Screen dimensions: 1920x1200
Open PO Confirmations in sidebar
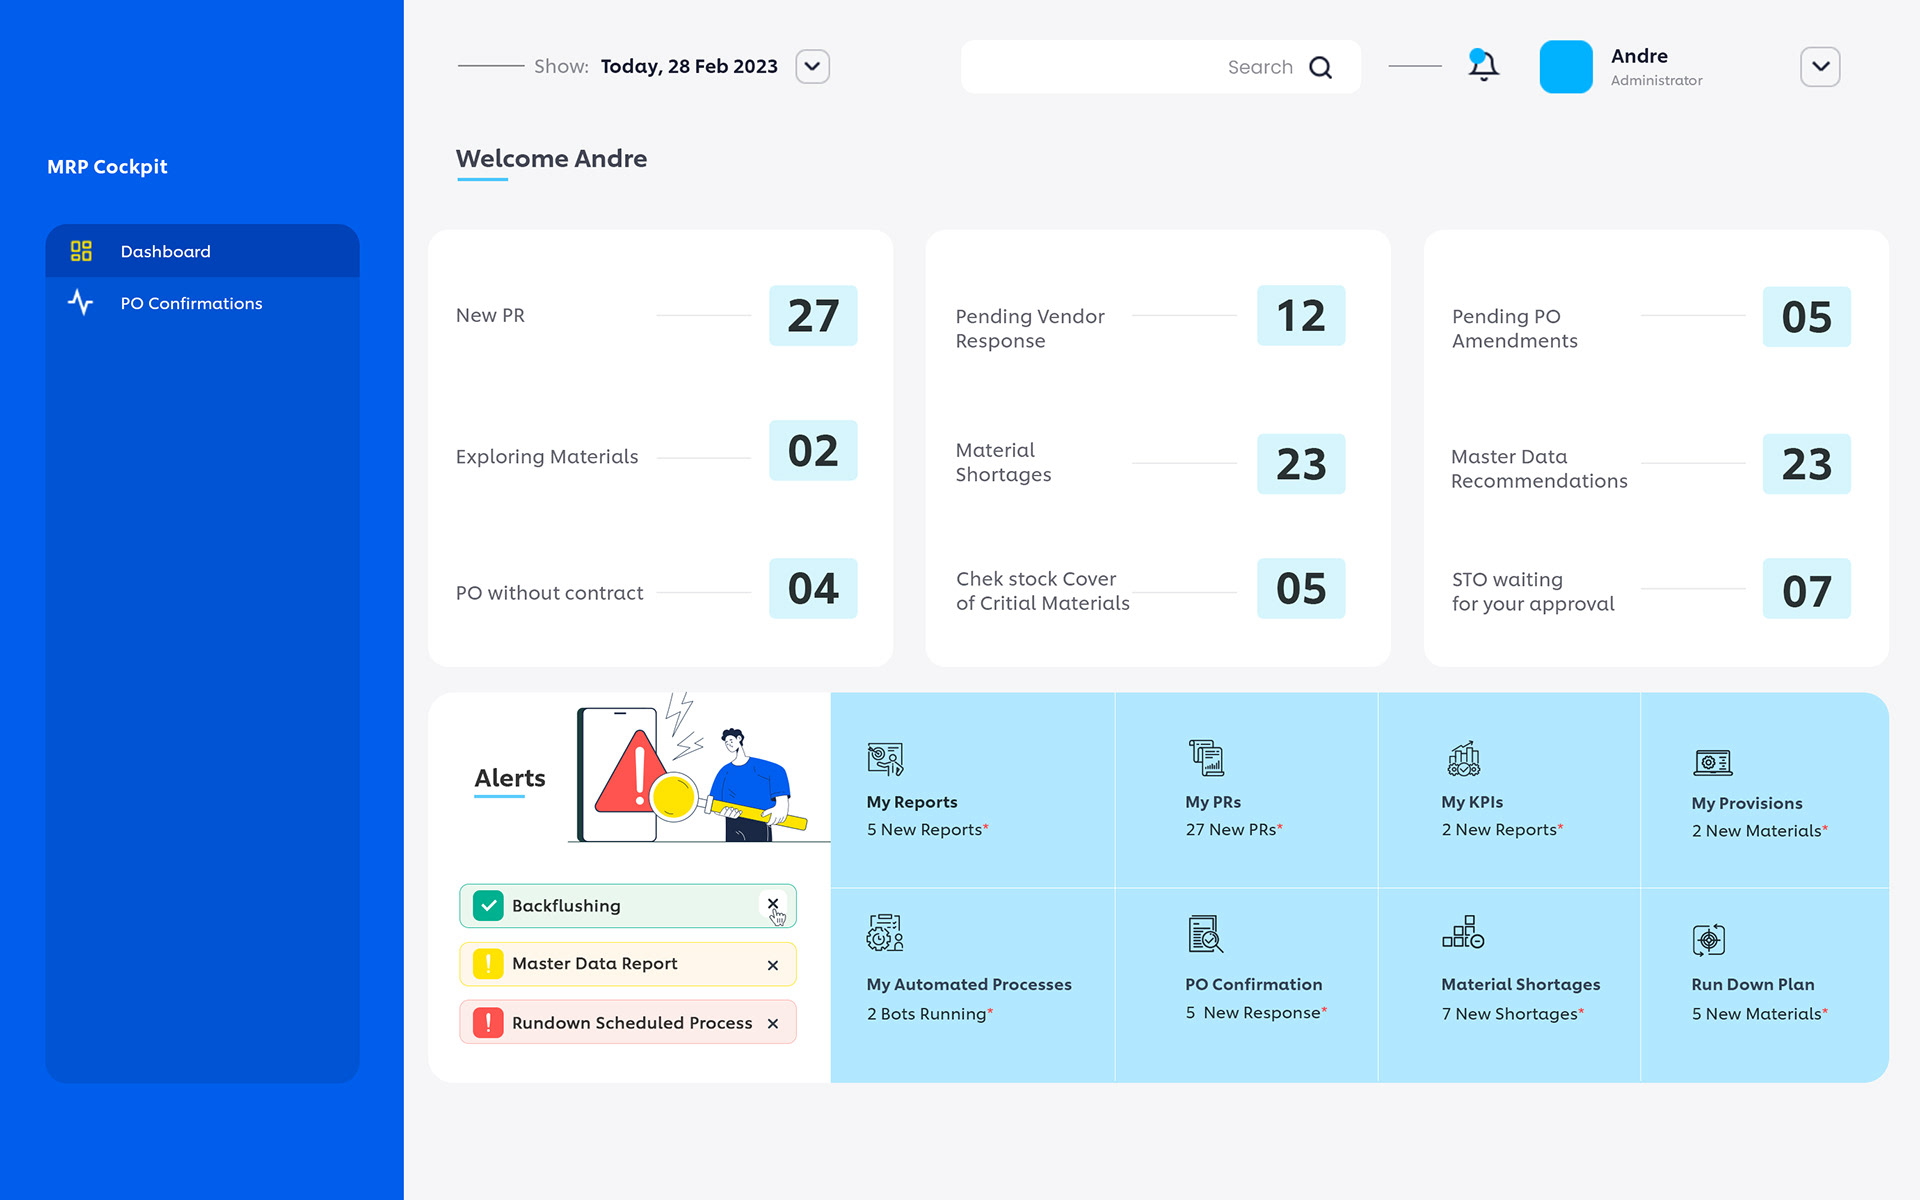tap(190, 303)
